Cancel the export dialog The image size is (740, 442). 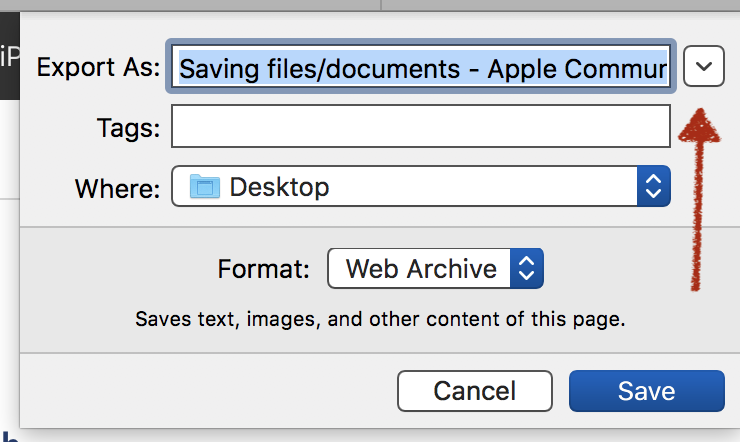pyautogui.click(x=474, y=391)
